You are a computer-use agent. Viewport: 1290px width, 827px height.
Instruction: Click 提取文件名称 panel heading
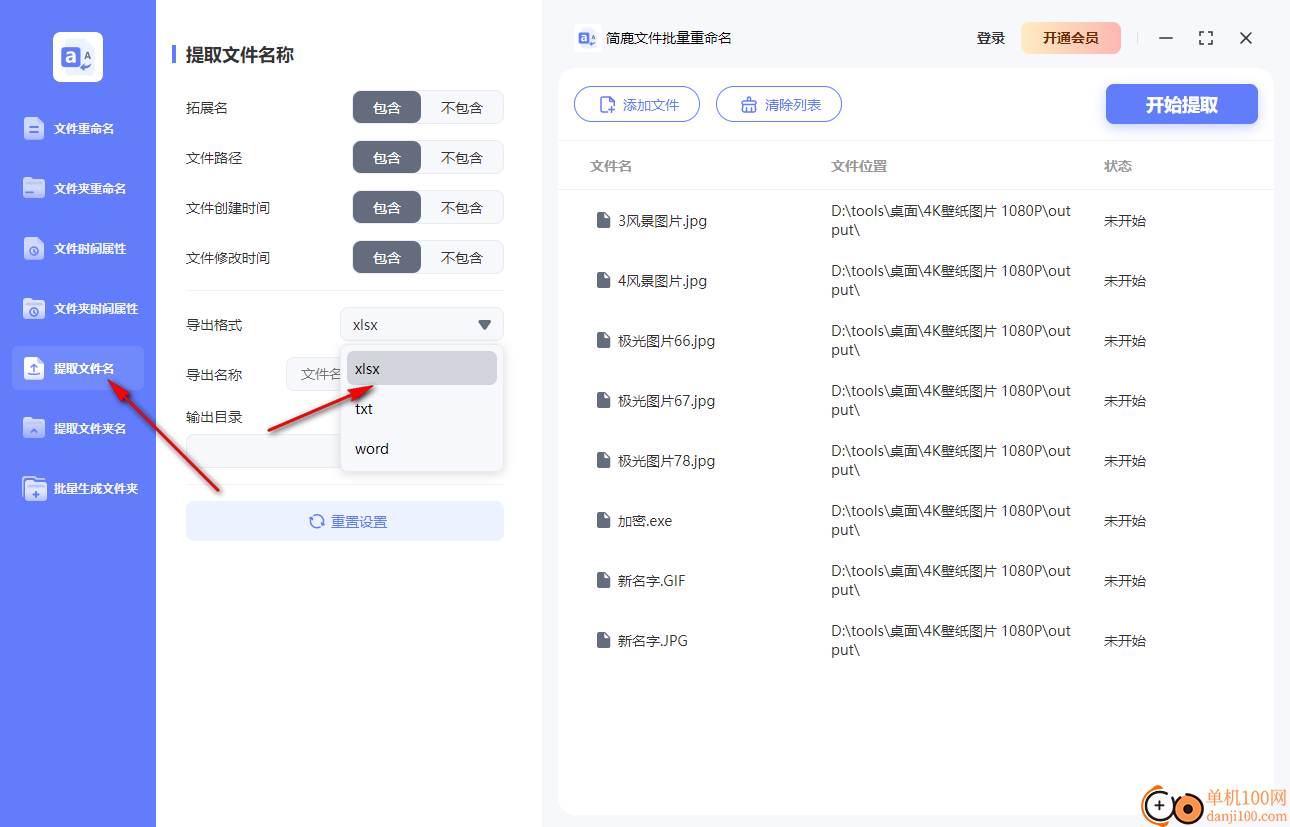click(240, 55)
